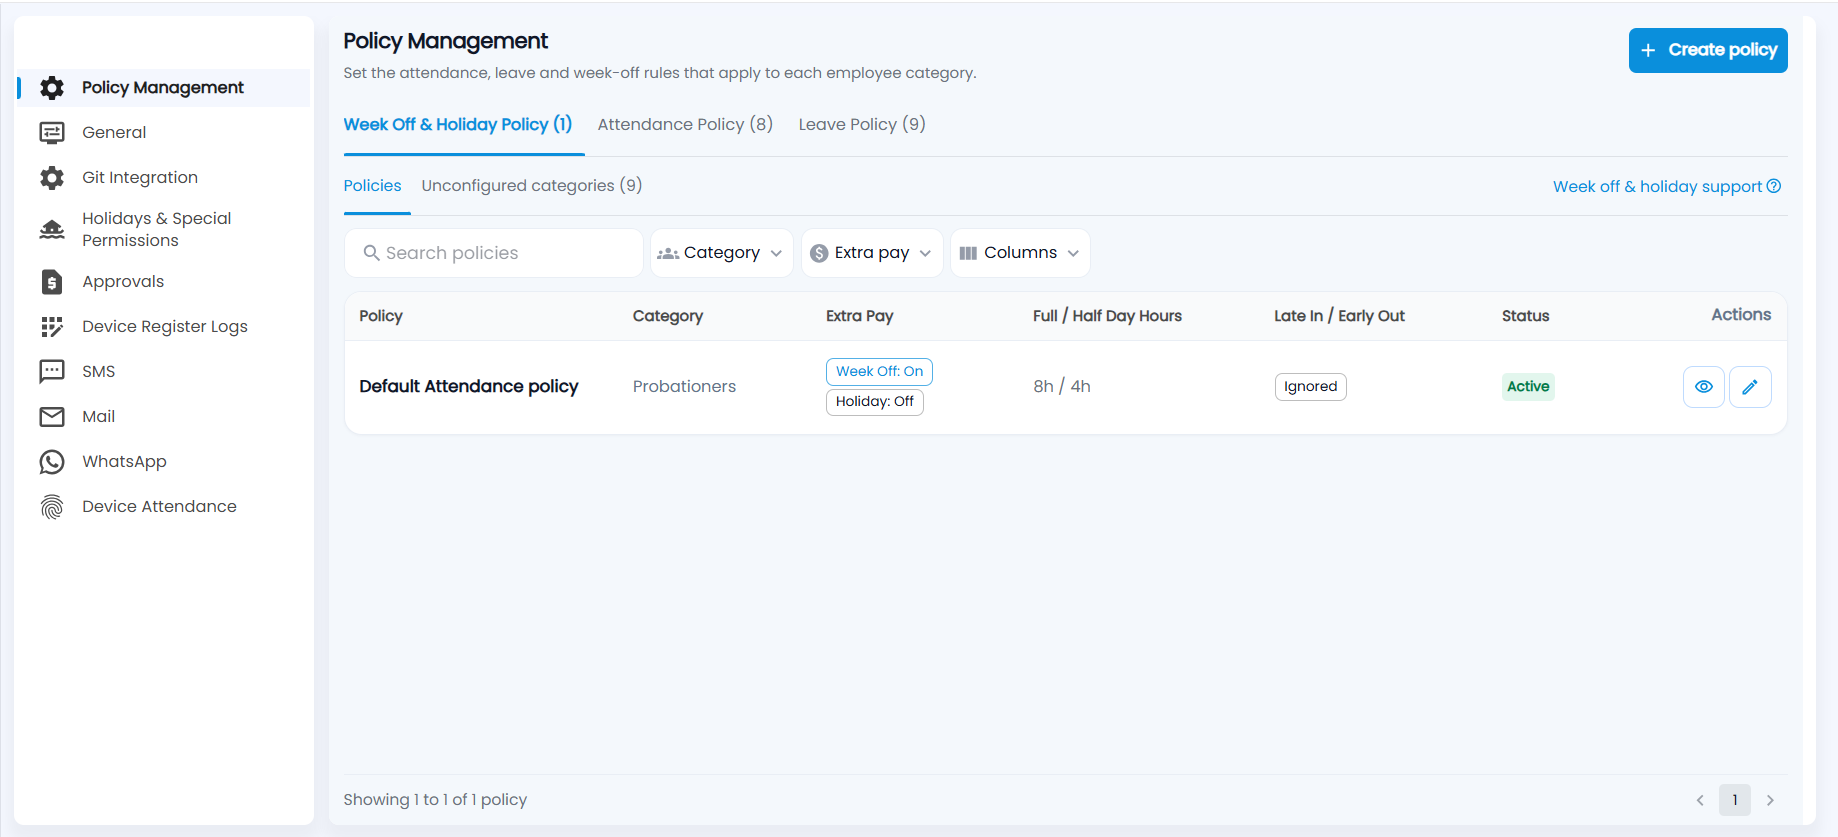Open the Leave Policy tab

pos(862,125)
